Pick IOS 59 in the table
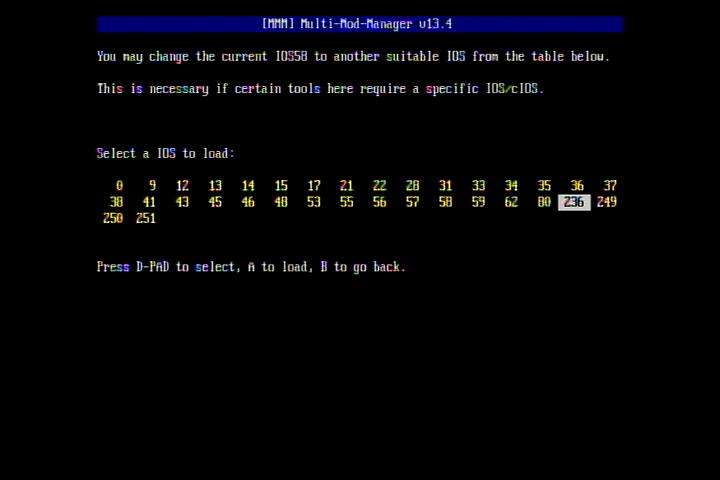Screen dimensions: 720x480 [478, 202]
